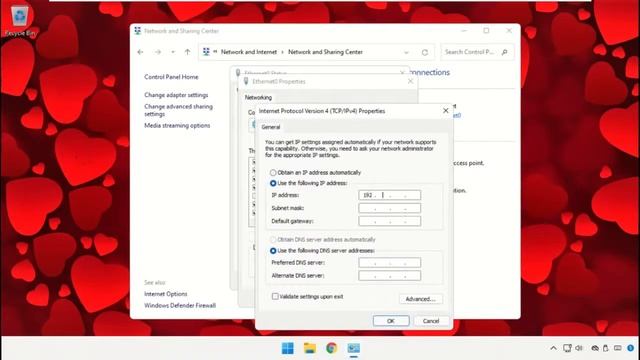Go up one level in Control Panel
This screenshot has height=360, width=640.
(187, 52)
